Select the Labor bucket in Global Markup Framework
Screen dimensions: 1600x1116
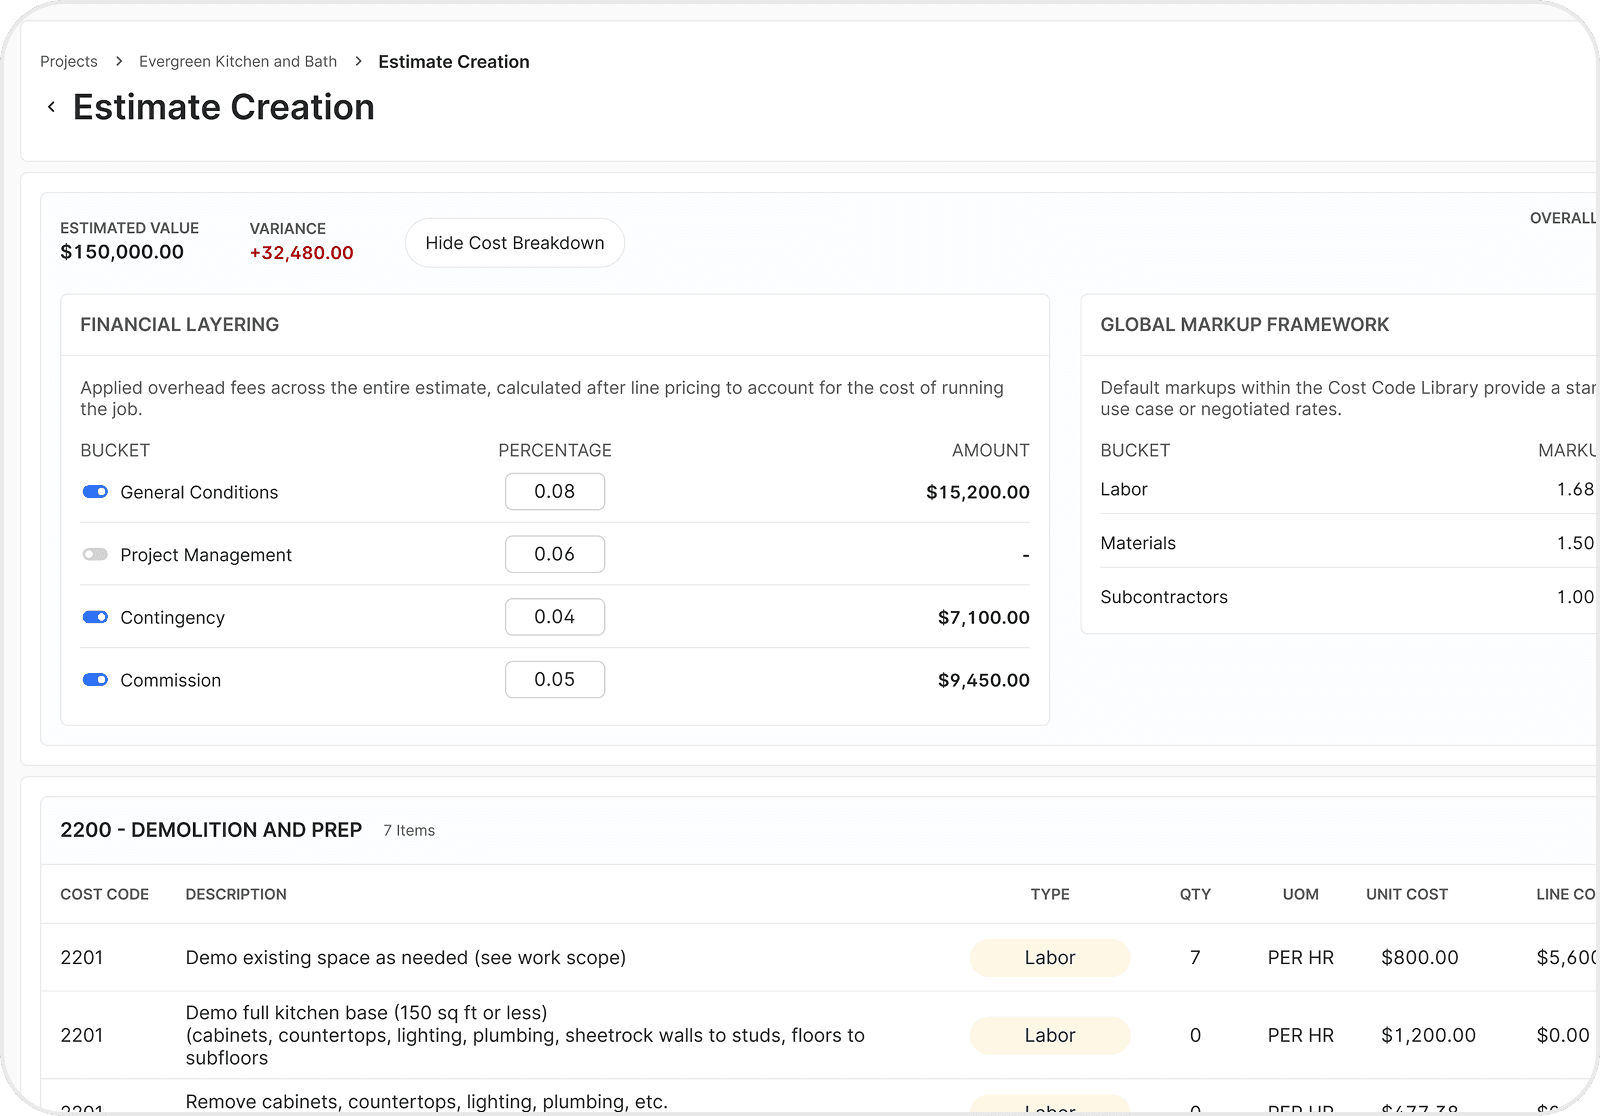tap(1124, 490)
